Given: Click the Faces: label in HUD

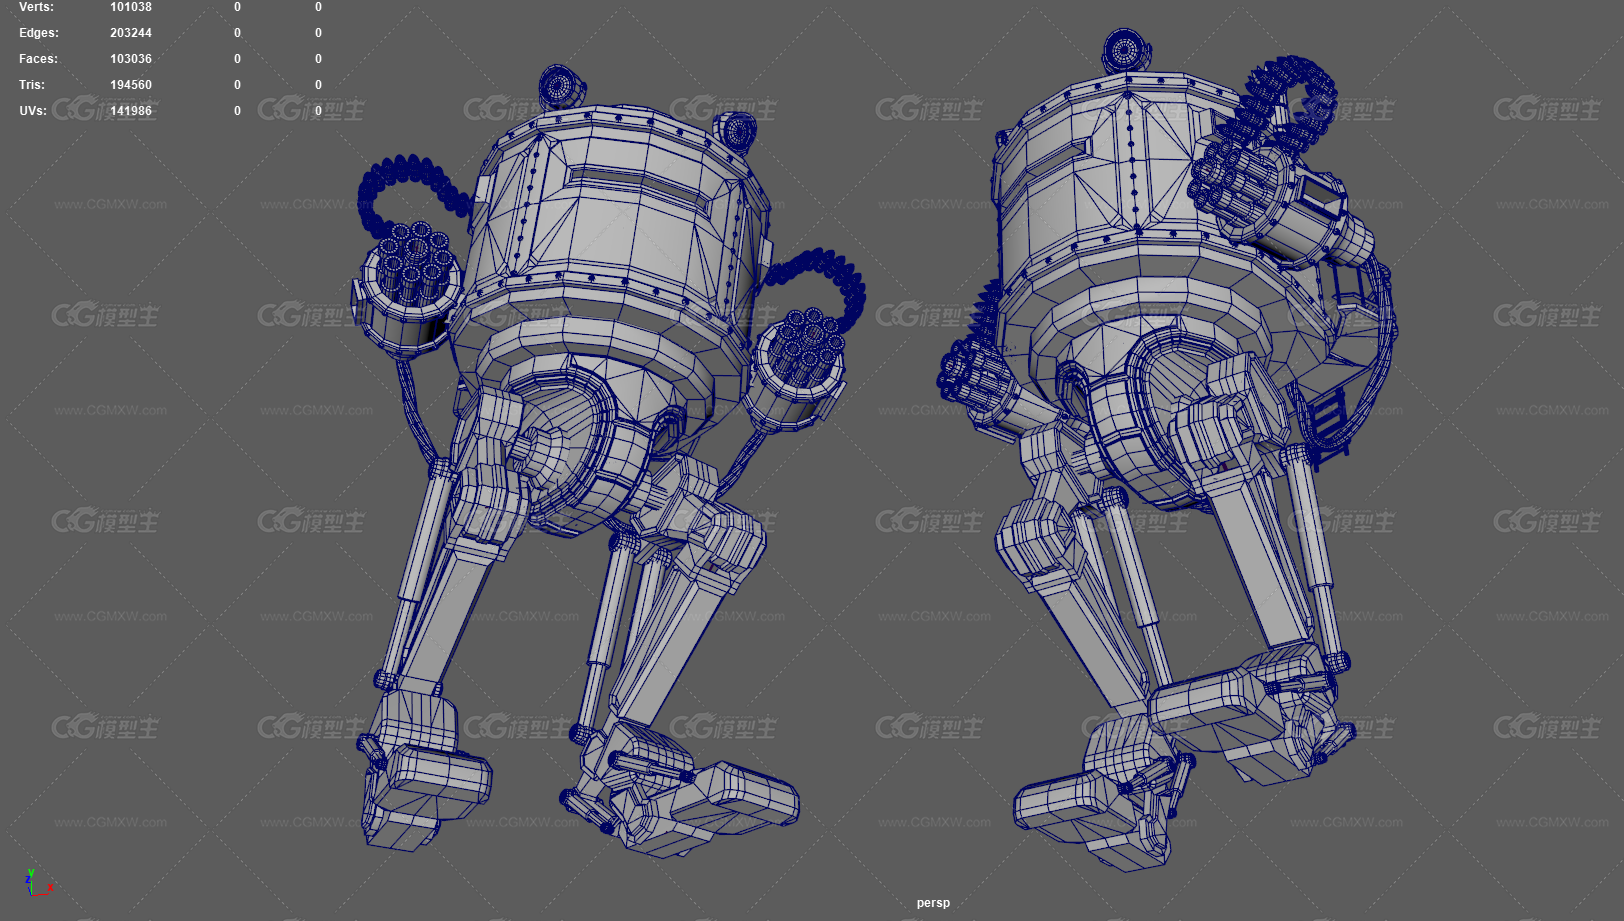Looking at the screenshot, I should [38, 59].
